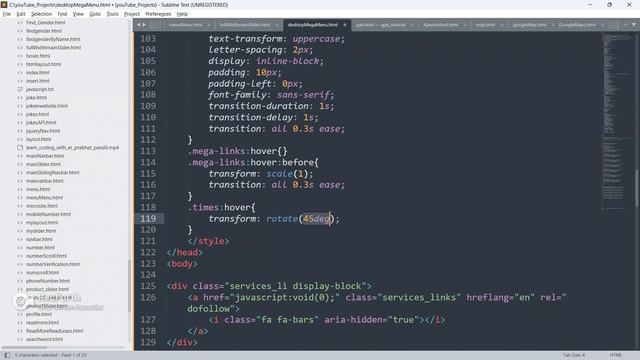The height and width of the screenshot is (360, 640).
Task: Close the manuMenu.html tab
Action: click(x=209, y=25)
